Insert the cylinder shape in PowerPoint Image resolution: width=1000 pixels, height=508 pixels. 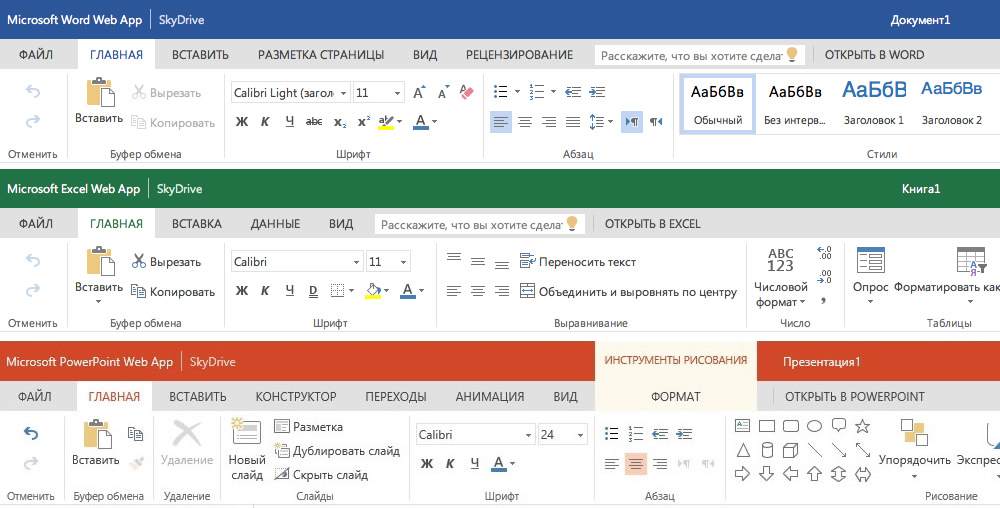click(x=767, y=451)
